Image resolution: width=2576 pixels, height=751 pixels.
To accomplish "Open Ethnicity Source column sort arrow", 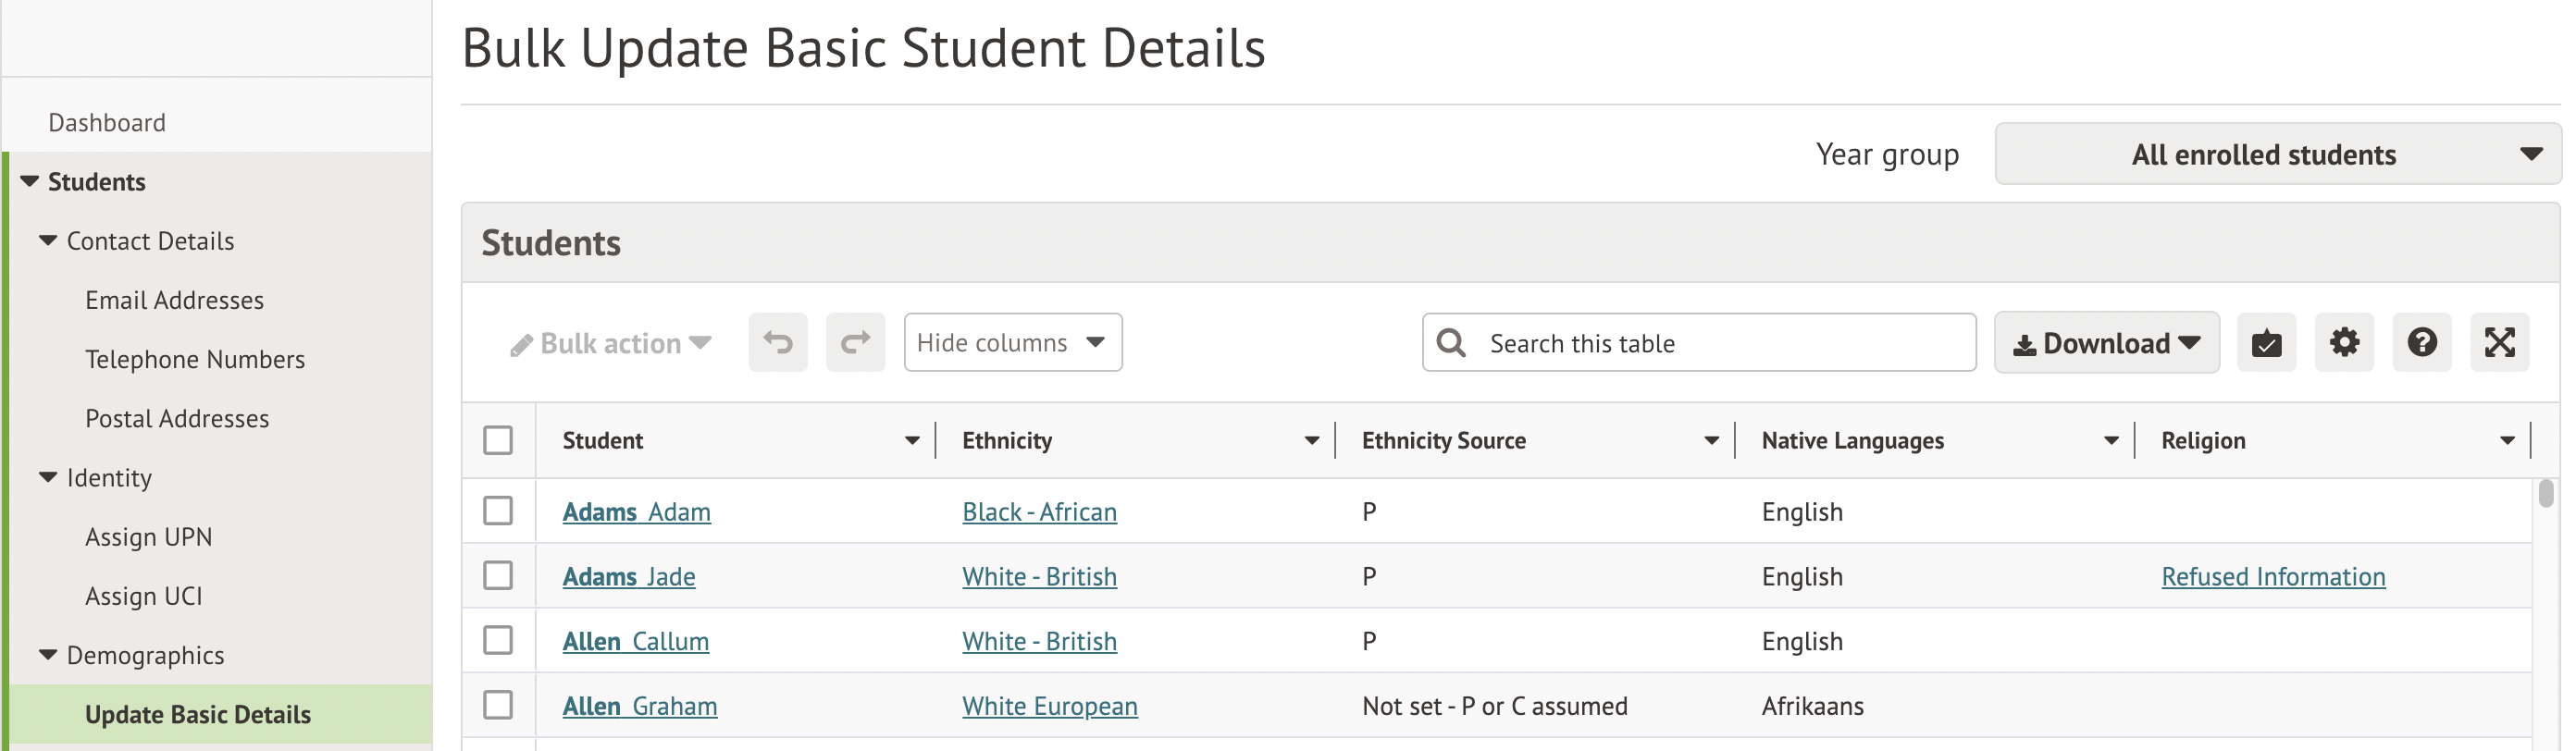I will click(1713, 441).
